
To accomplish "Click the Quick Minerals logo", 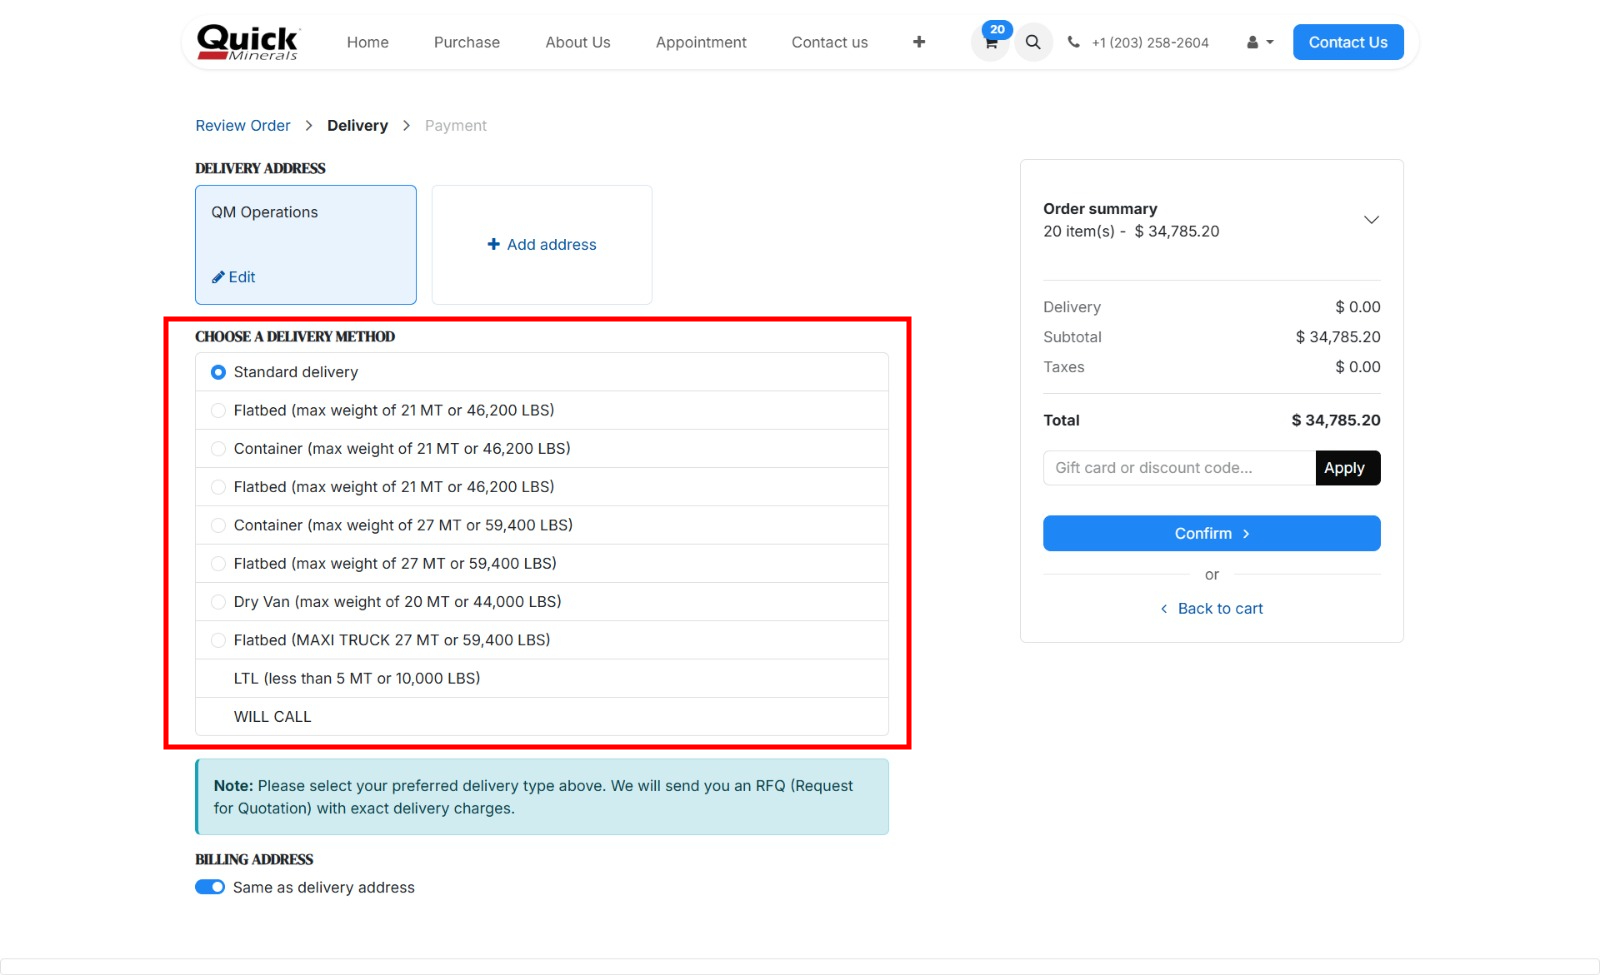I will 245,42.
